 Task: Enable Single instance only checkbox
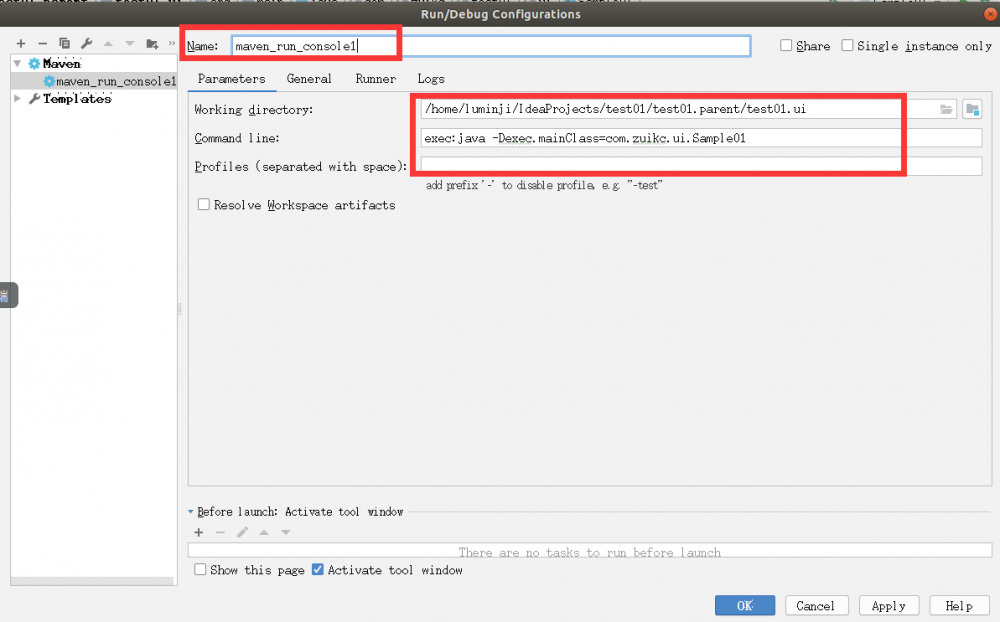point(847,45)
